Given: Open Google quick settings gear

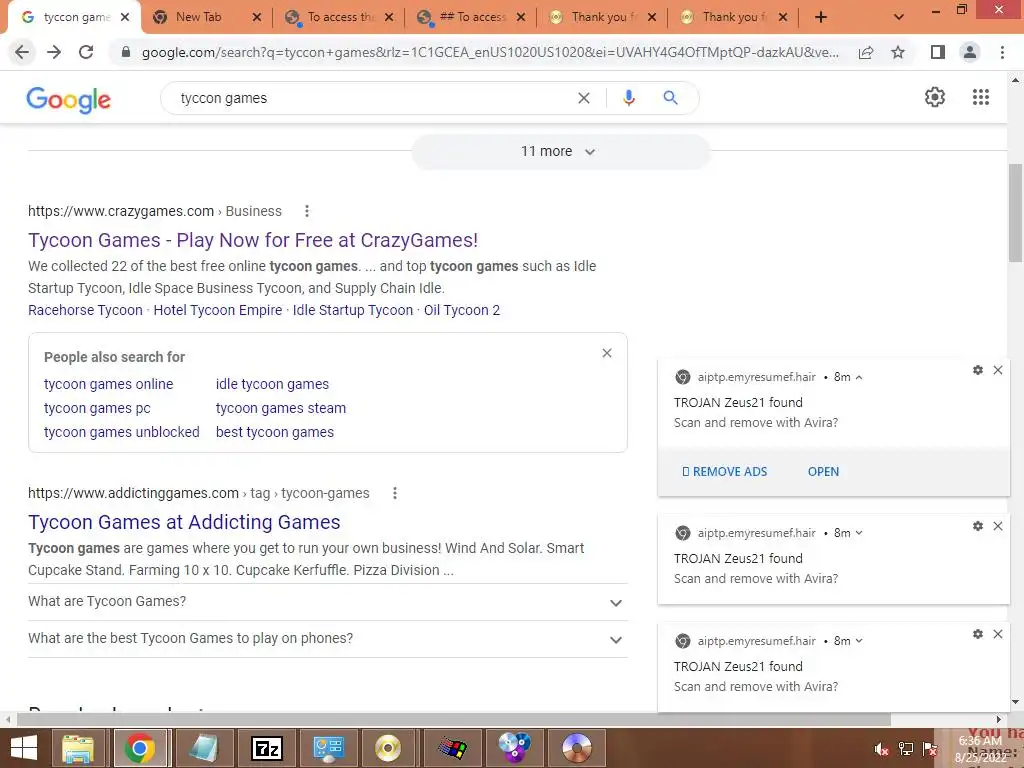Looking at the screenshot, I should [x=935, y=97].
